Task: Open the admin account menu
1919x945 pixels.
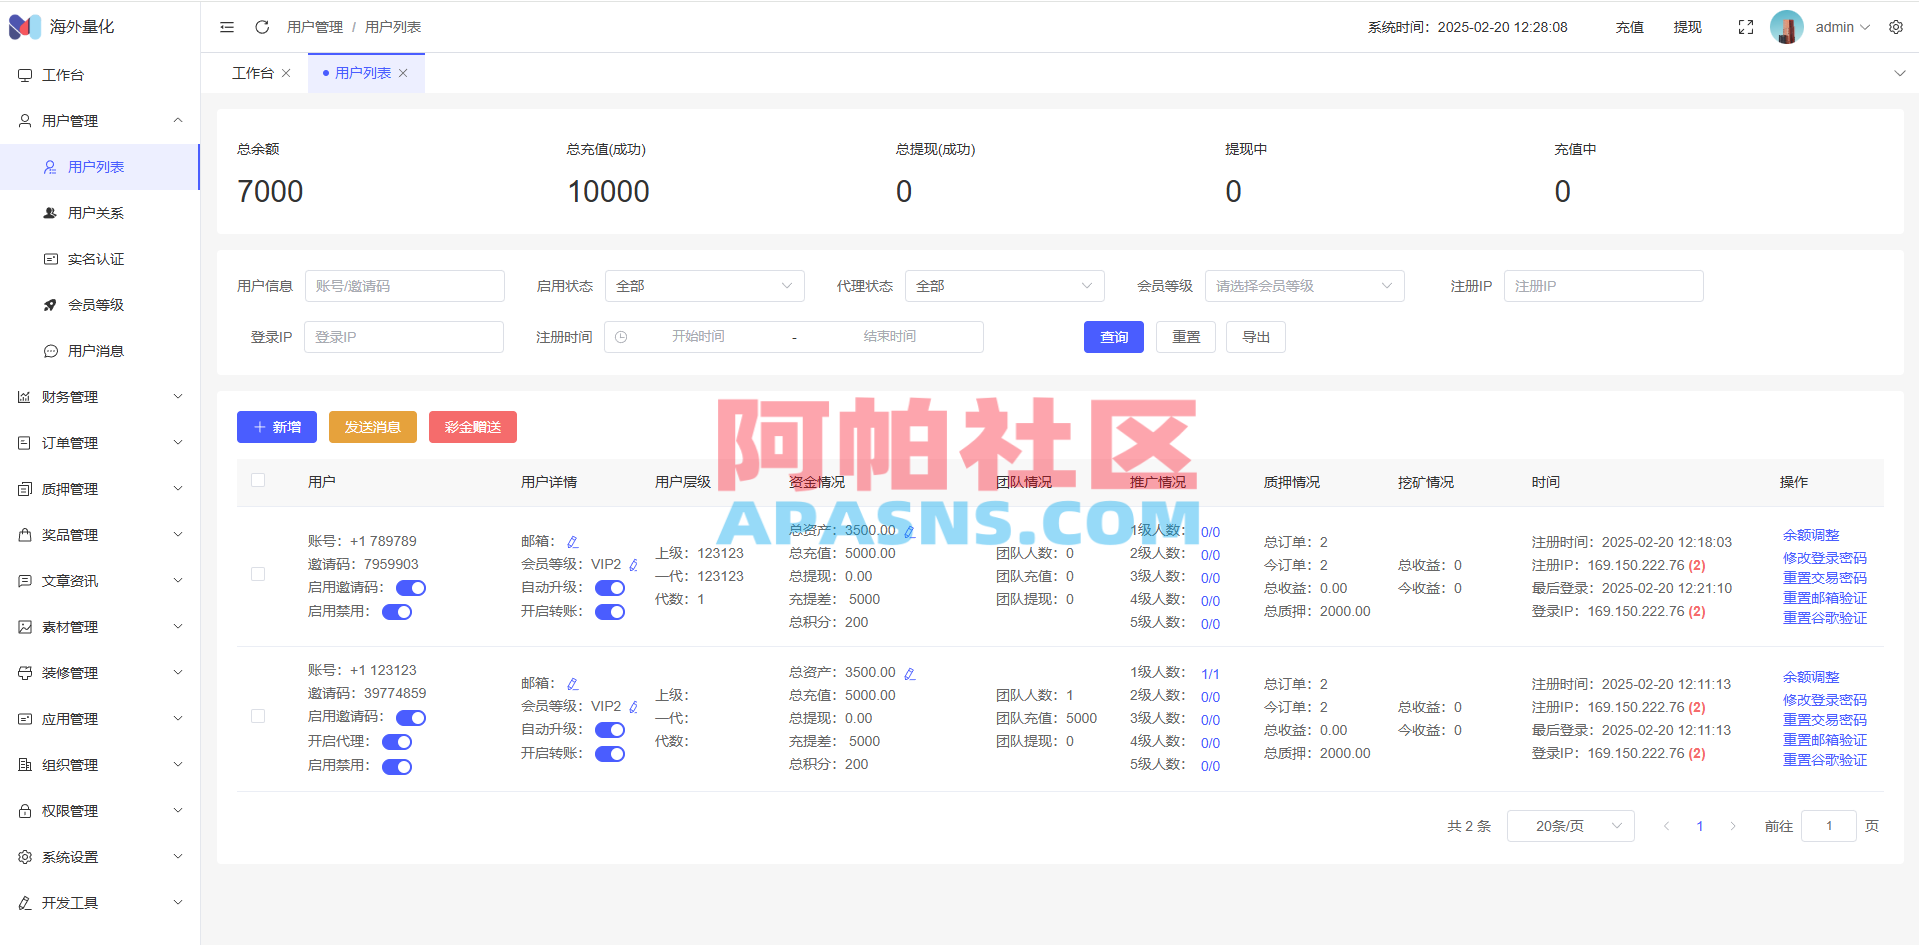Action: coord(1835,27)
